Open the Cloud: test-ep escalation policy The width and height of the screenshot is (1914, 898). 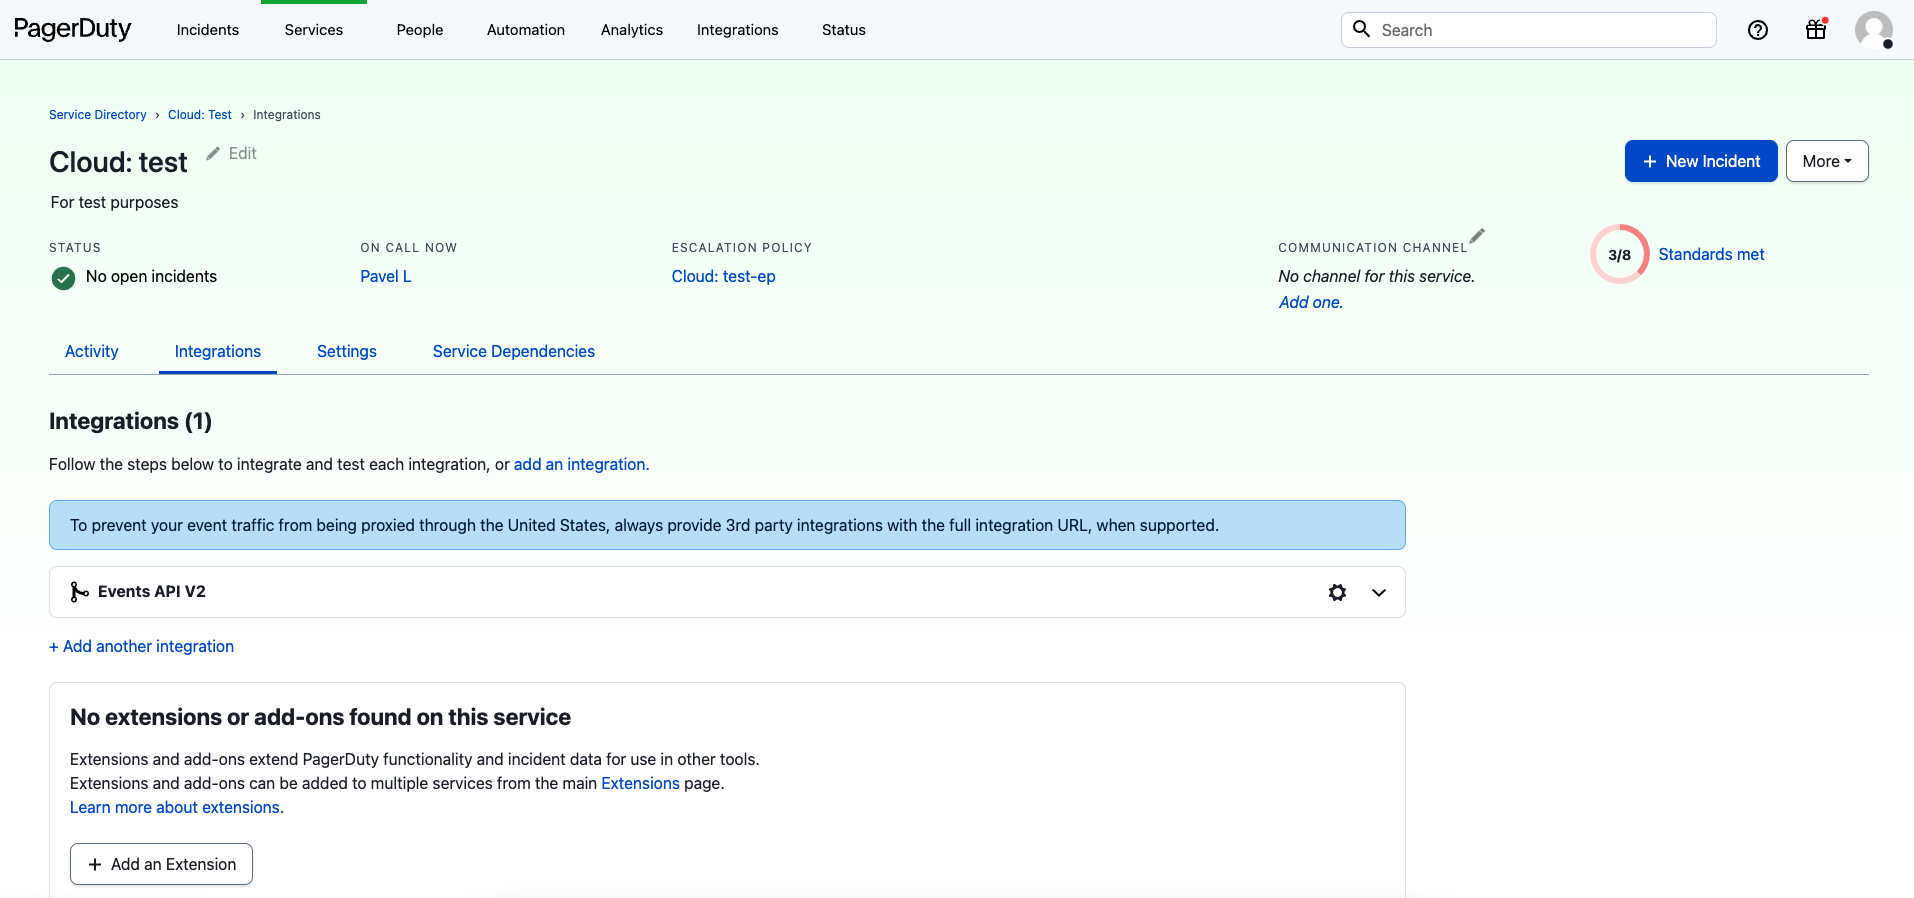click(724, 276)
